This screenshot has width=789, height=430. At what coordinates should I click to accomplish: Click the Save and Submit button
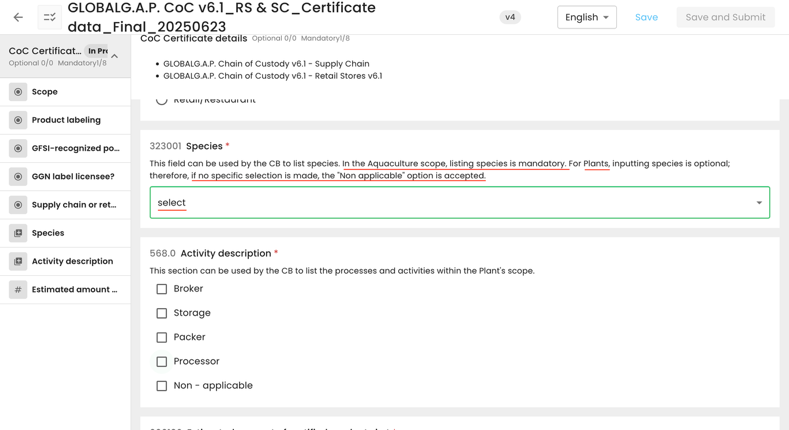(x=725, y=17)
